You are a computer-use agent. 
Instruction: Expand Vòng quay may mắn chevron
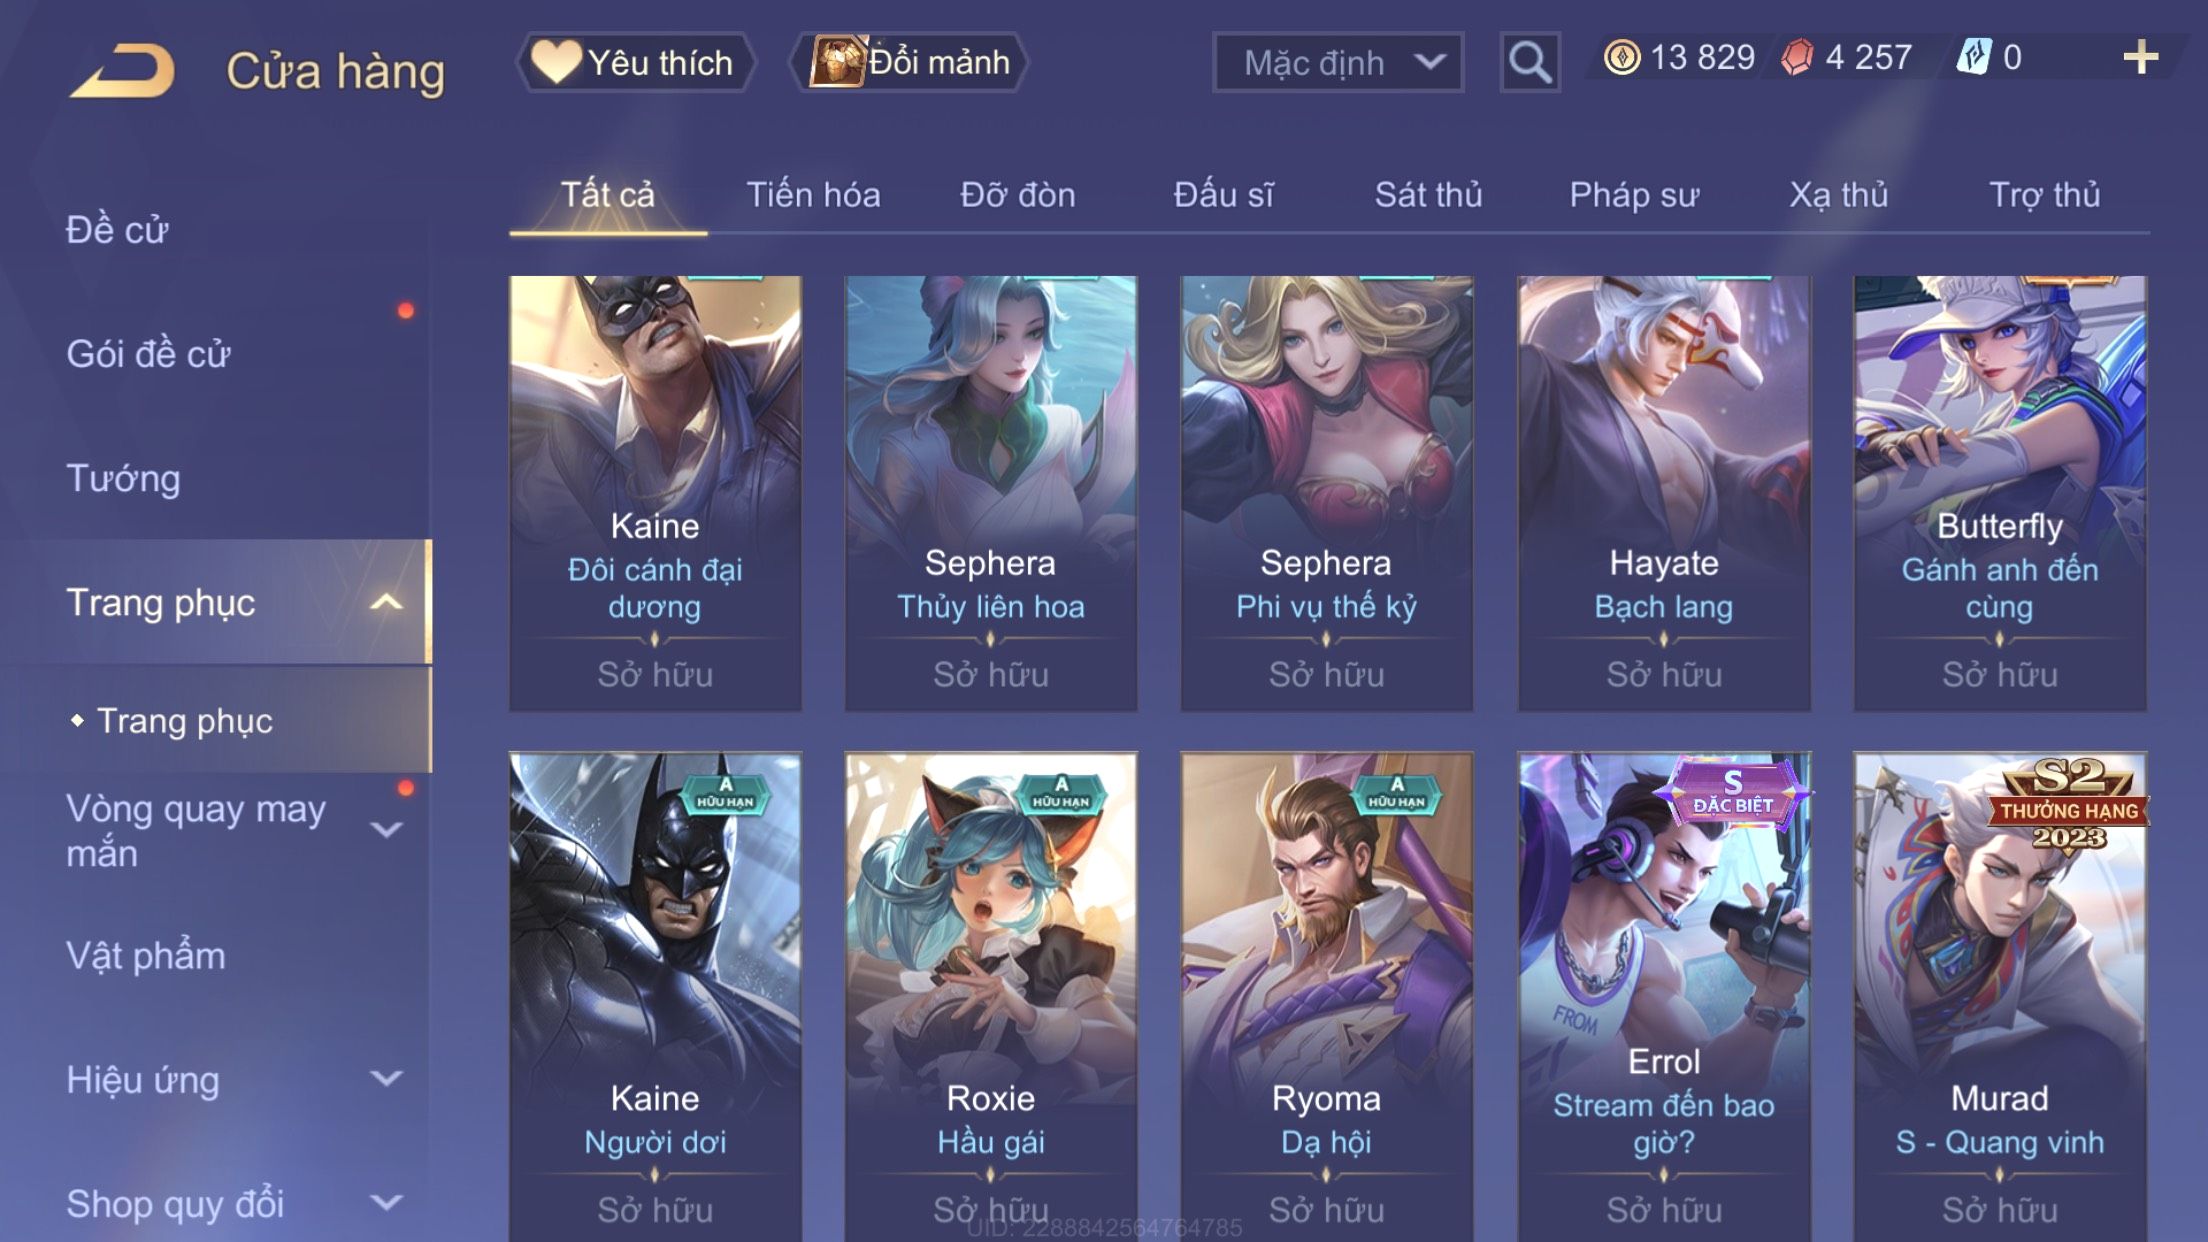pyautogui.click(x=386, y=829)
